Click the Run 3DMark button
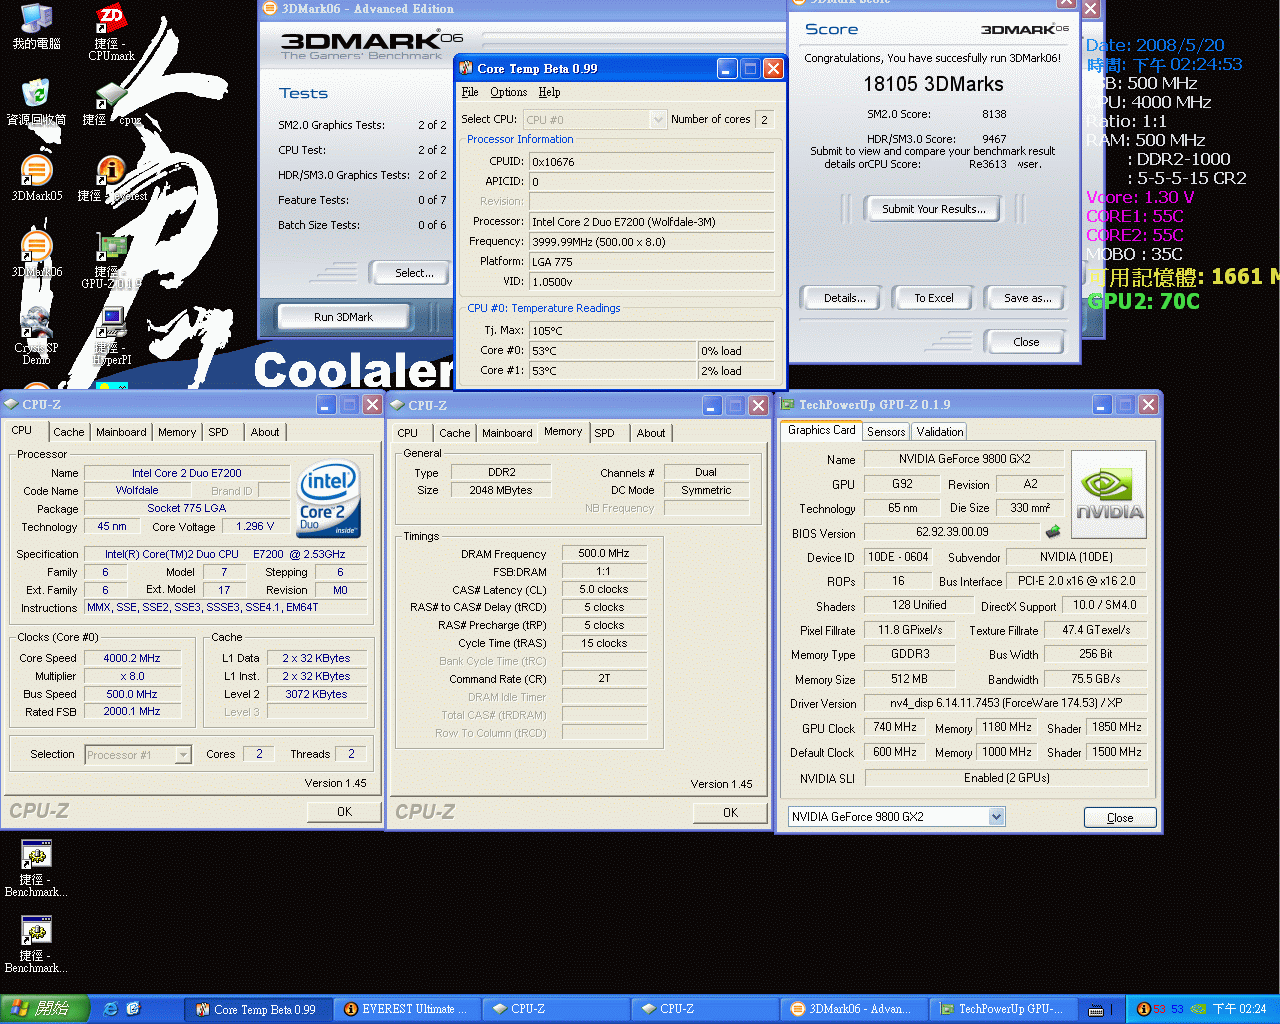Image resolution: width=1280 pixels, height=1024 pixels. (343, 317)
